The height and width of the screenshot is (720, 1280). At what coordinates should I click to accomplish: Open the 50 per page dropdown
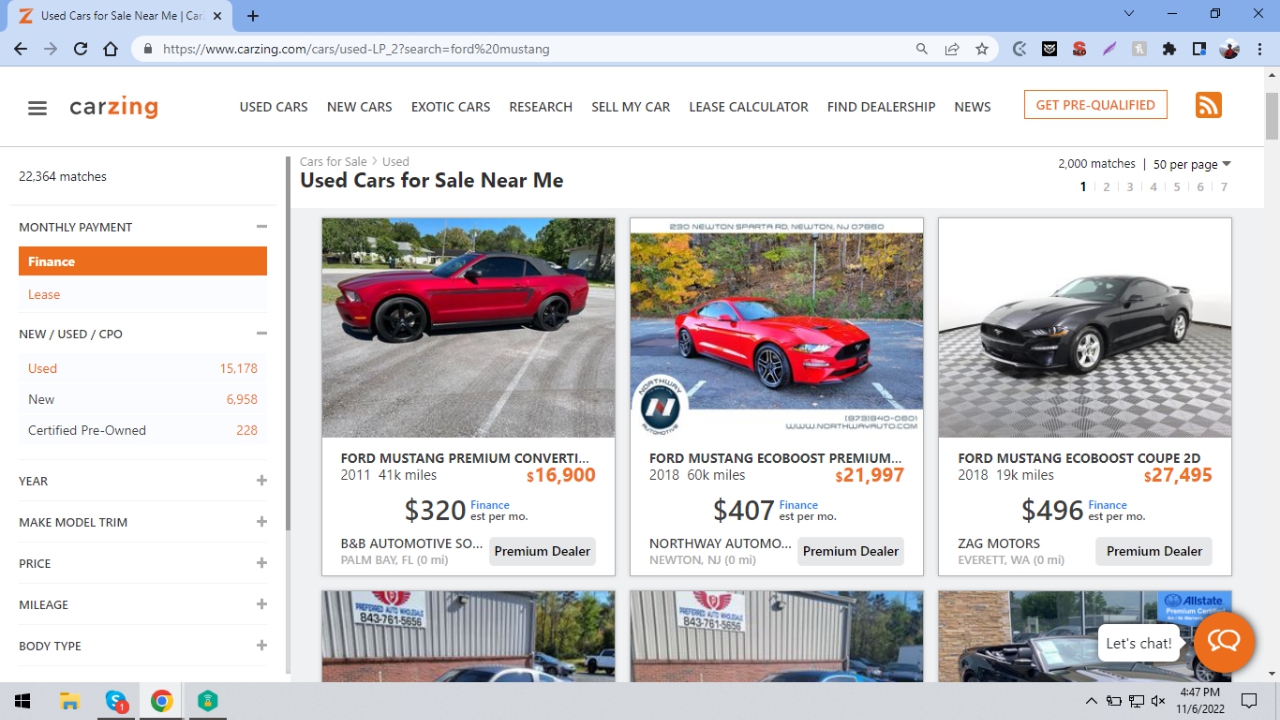pos(1192,164)
